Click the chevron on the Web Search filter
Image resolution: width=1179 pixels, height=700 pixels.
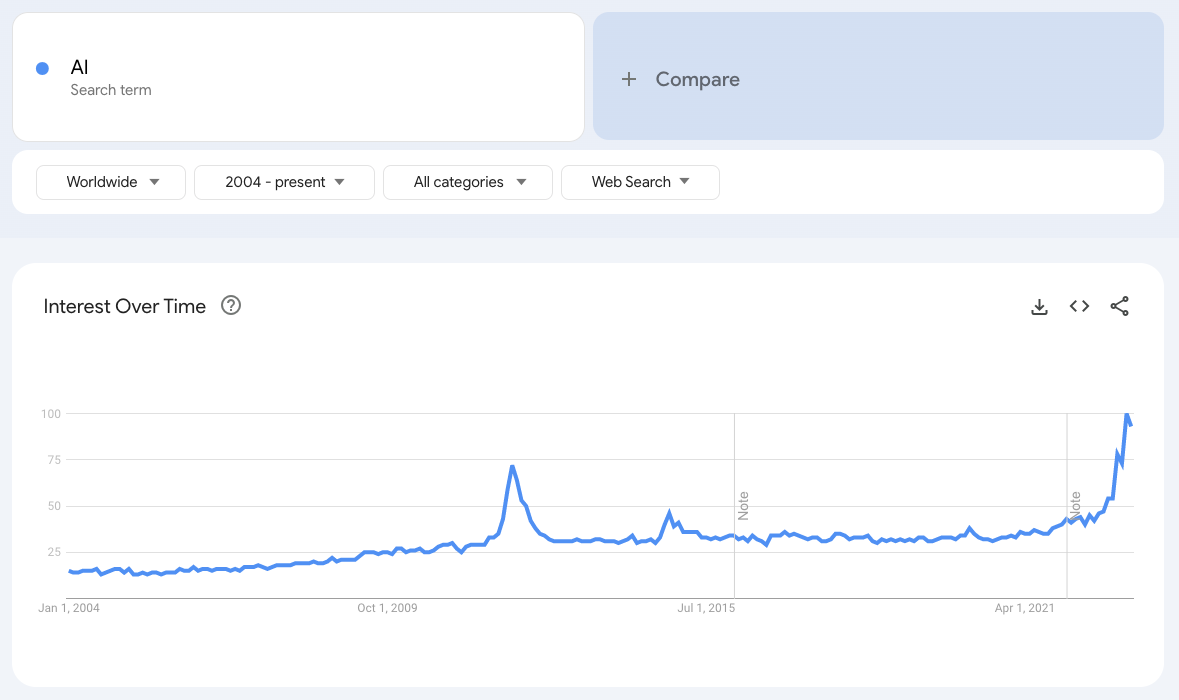click(x=684, y=182)
